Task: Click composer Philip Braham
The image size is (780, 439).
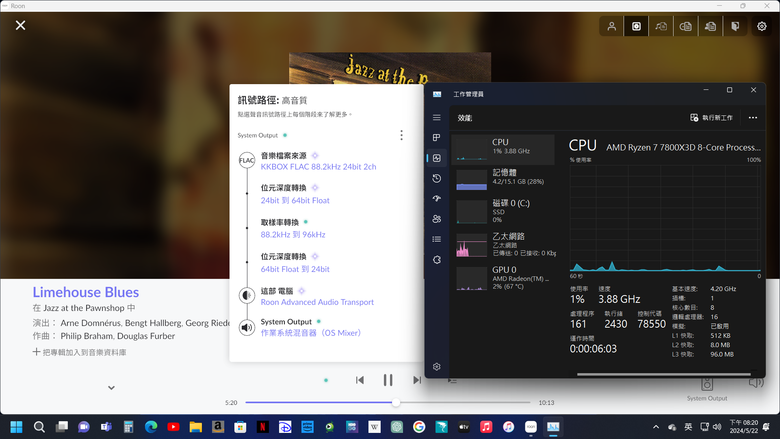Action: (x=87, y=336)
